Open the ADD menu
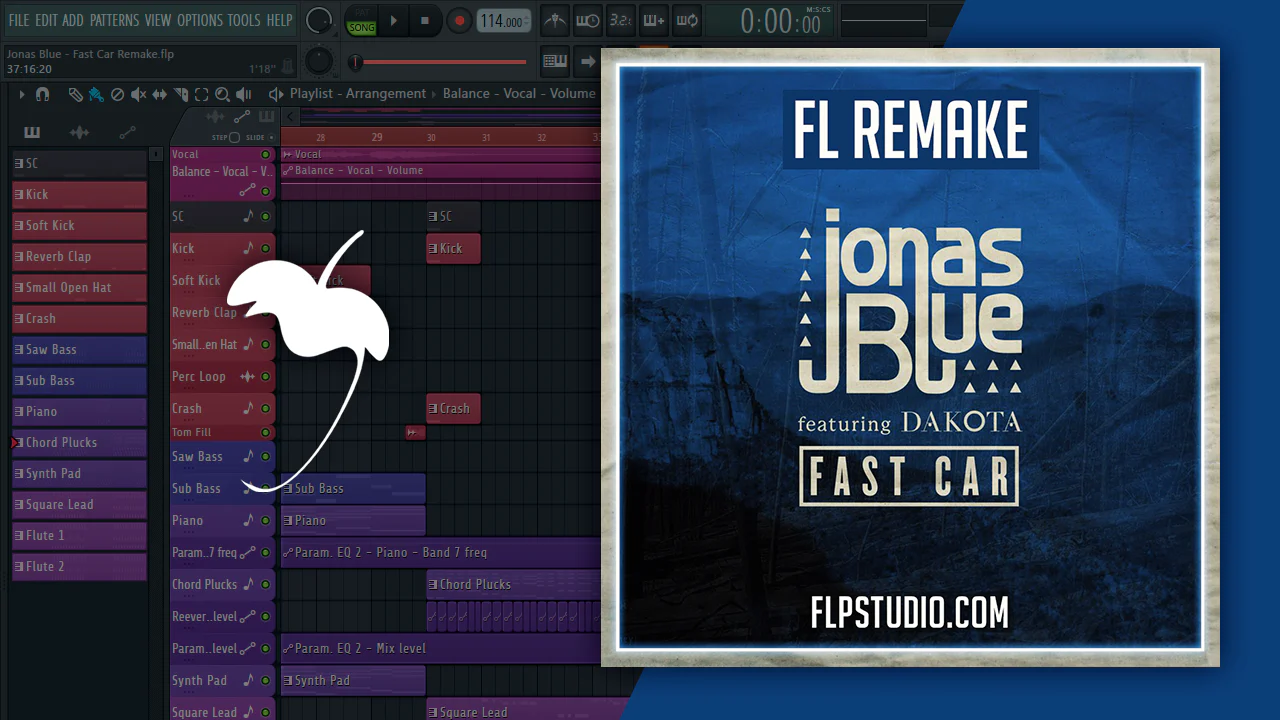The height and width of the screenshot is (720, 1280). pos(73,20)
